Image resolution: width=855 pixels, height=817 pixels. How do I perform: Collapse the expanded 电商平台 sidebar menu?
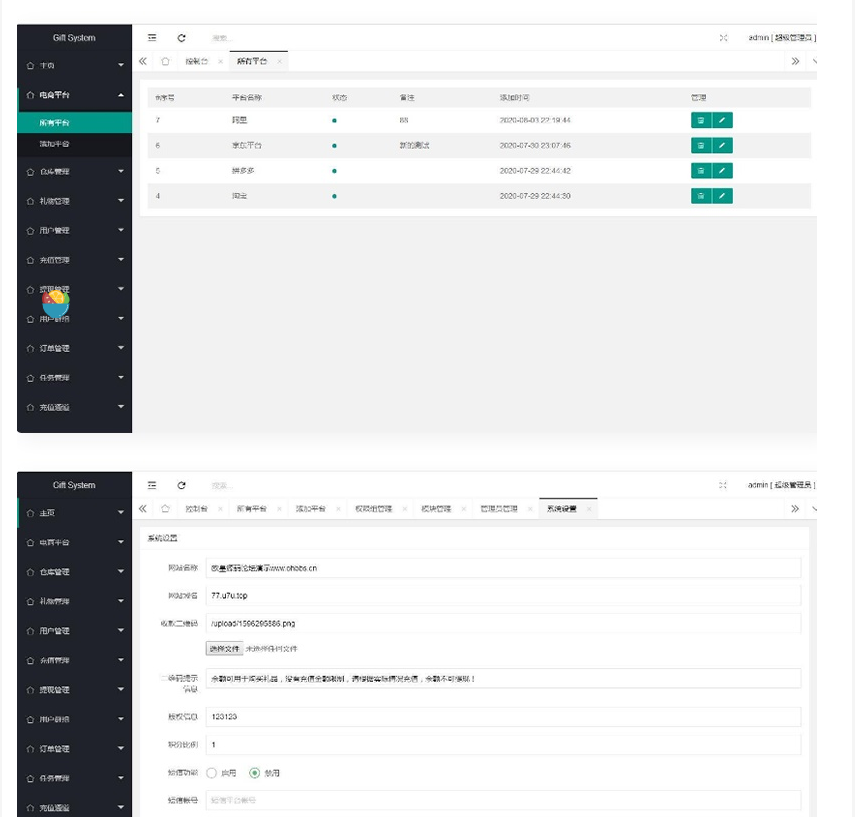click(x=74, y=95)
